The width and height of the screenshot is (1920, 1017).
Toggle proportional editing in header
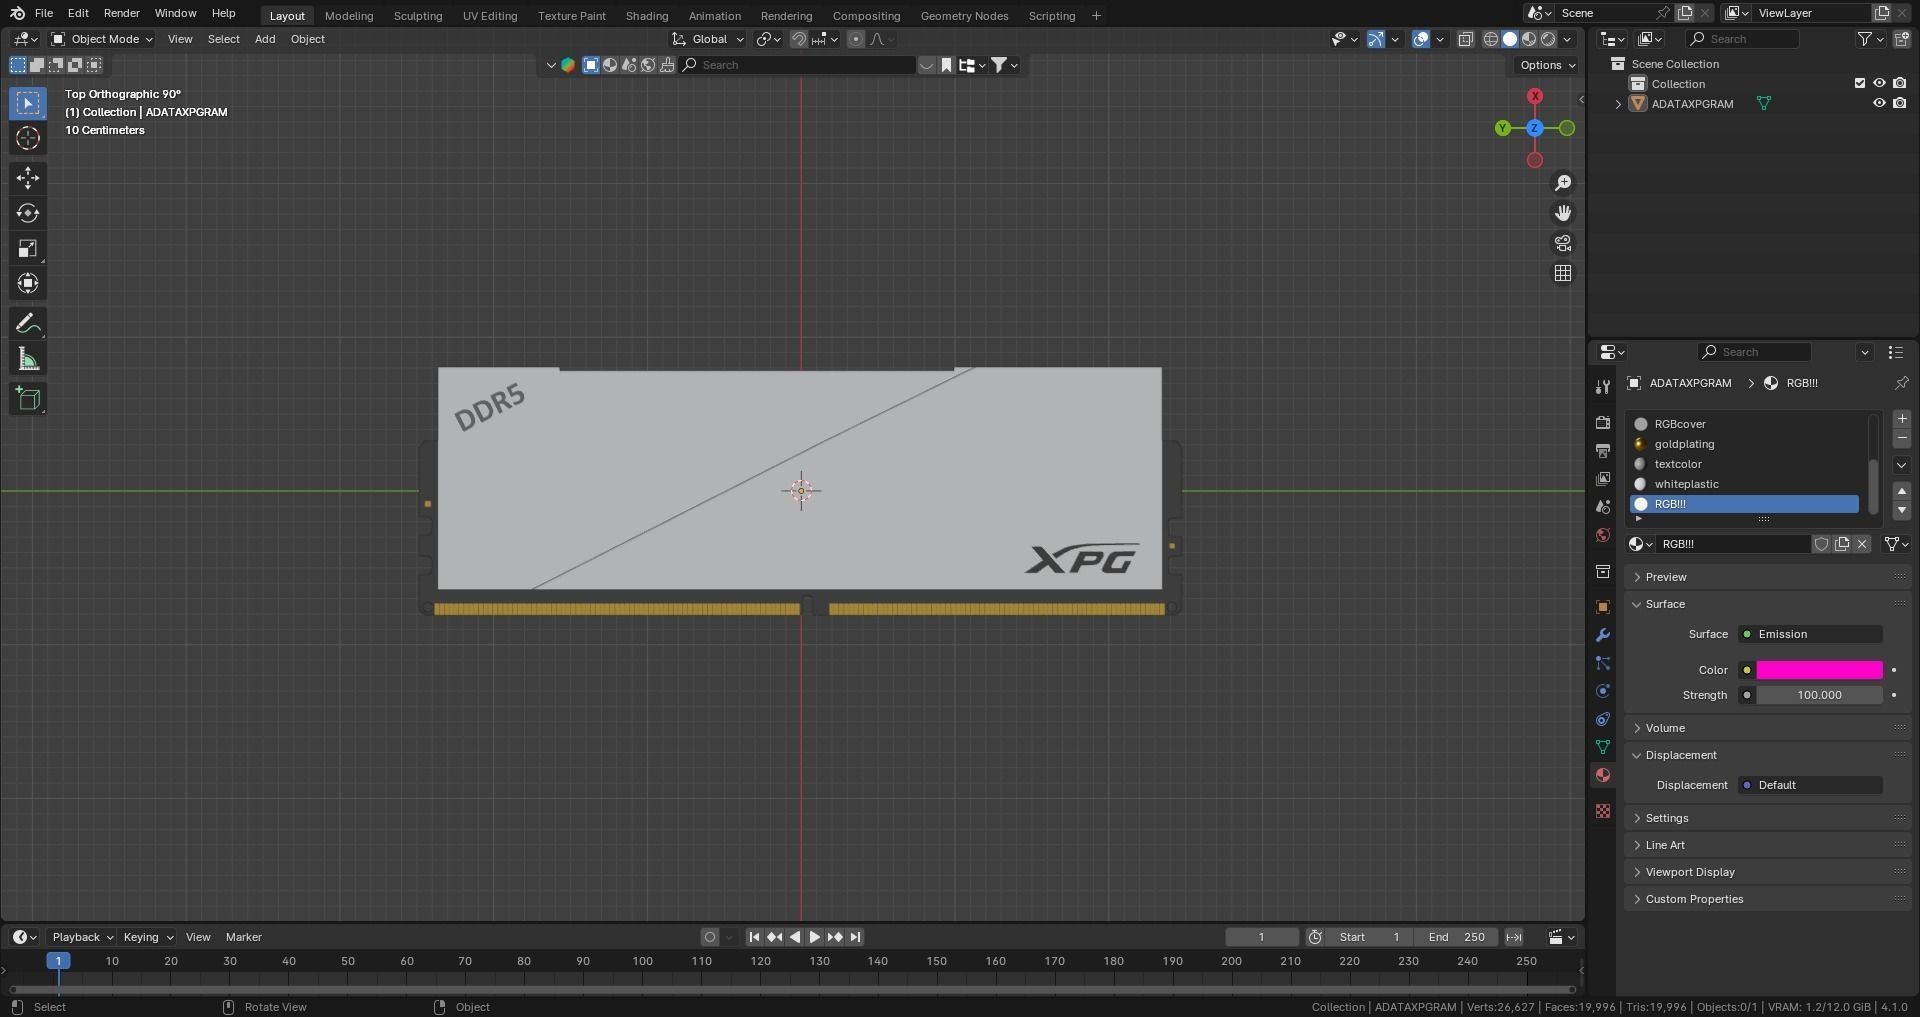[856, 39]
